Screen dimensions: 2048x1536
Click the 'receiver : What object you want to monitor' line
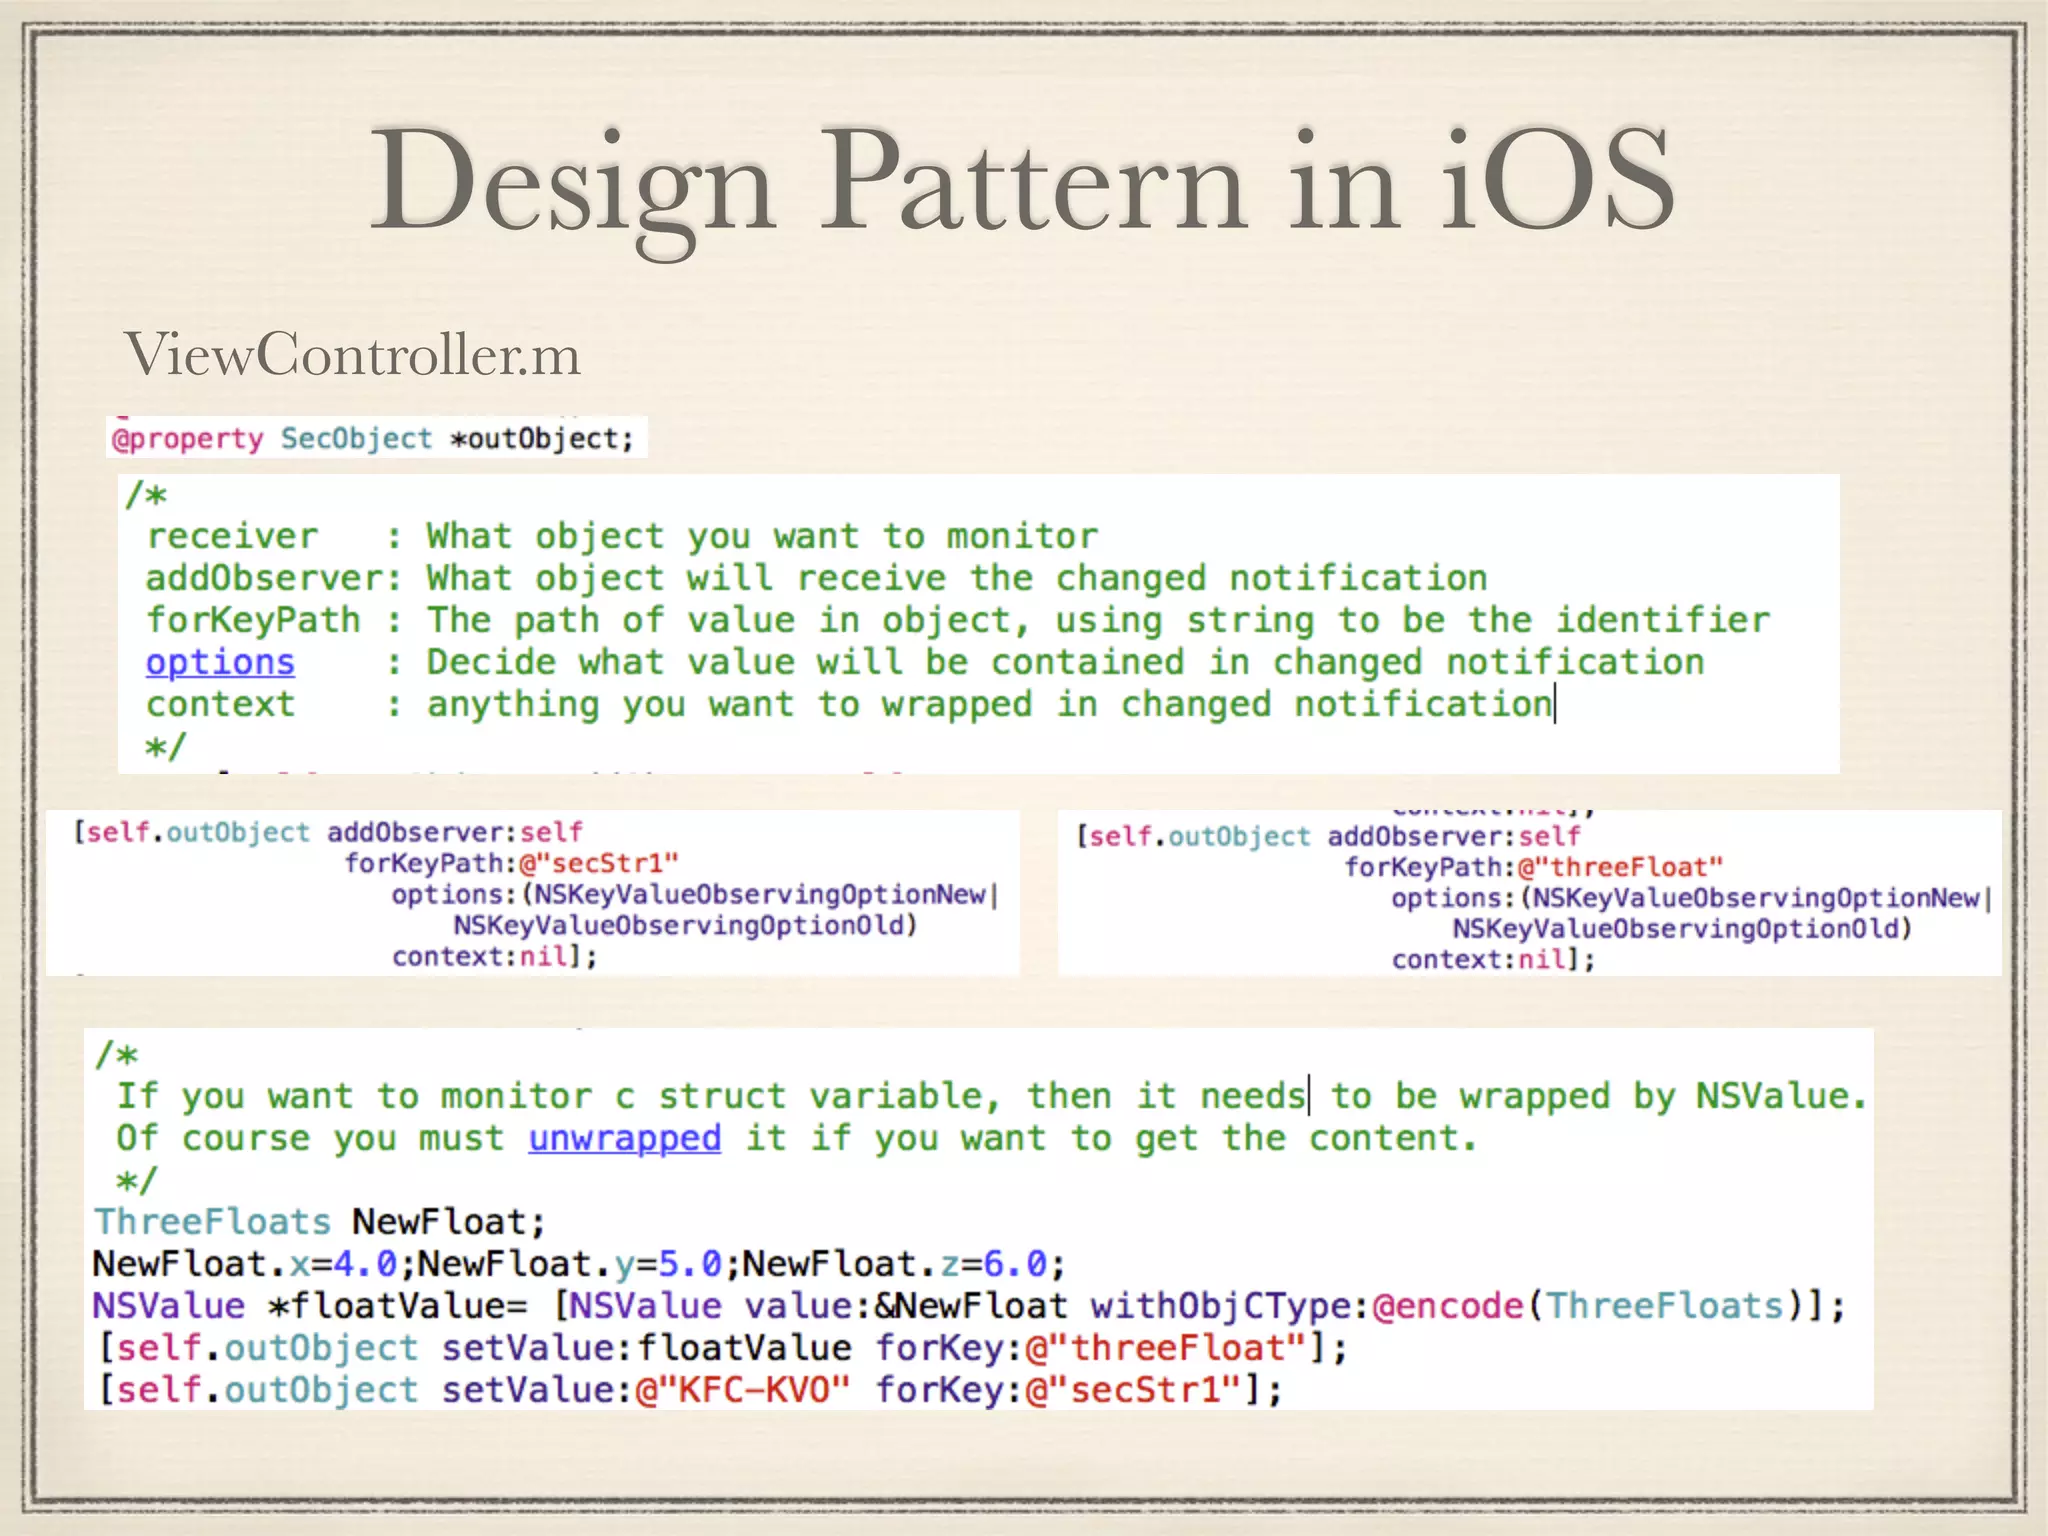(x=622, y=536)
